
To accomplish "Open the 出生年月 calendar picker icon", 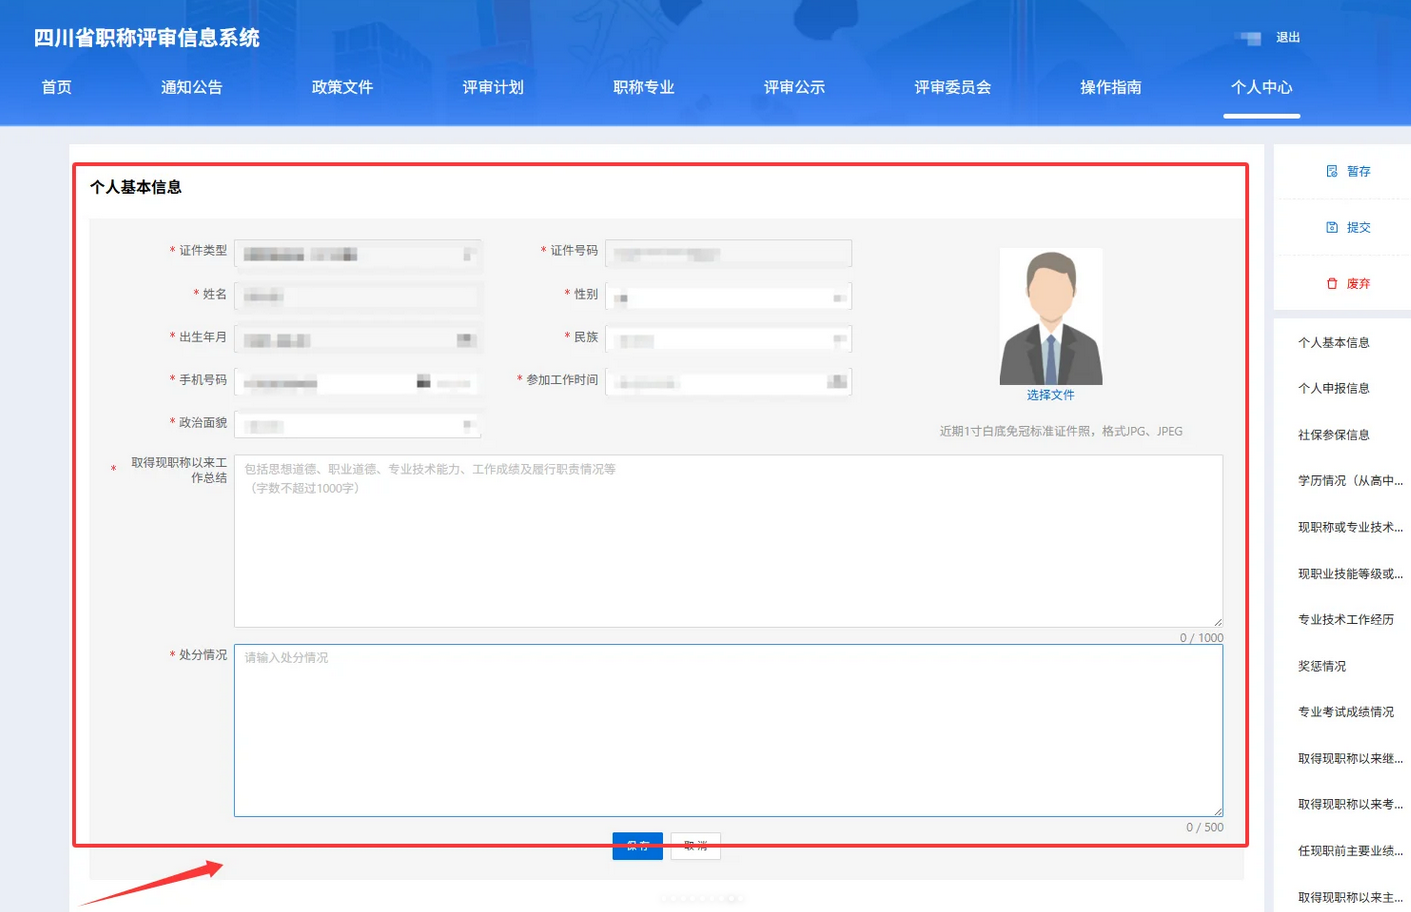I will tap(468, 338).
